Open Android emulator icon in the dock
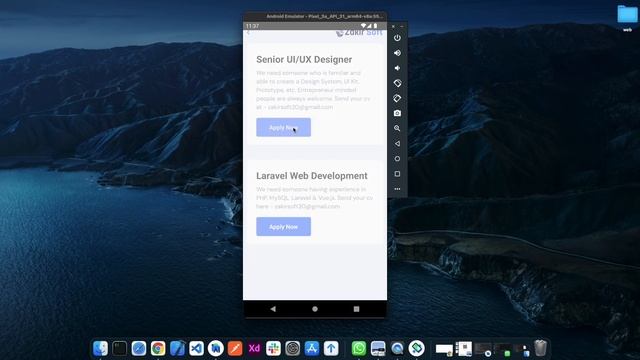The width and height of the screenshot is (640, 360). coord(416,349)
